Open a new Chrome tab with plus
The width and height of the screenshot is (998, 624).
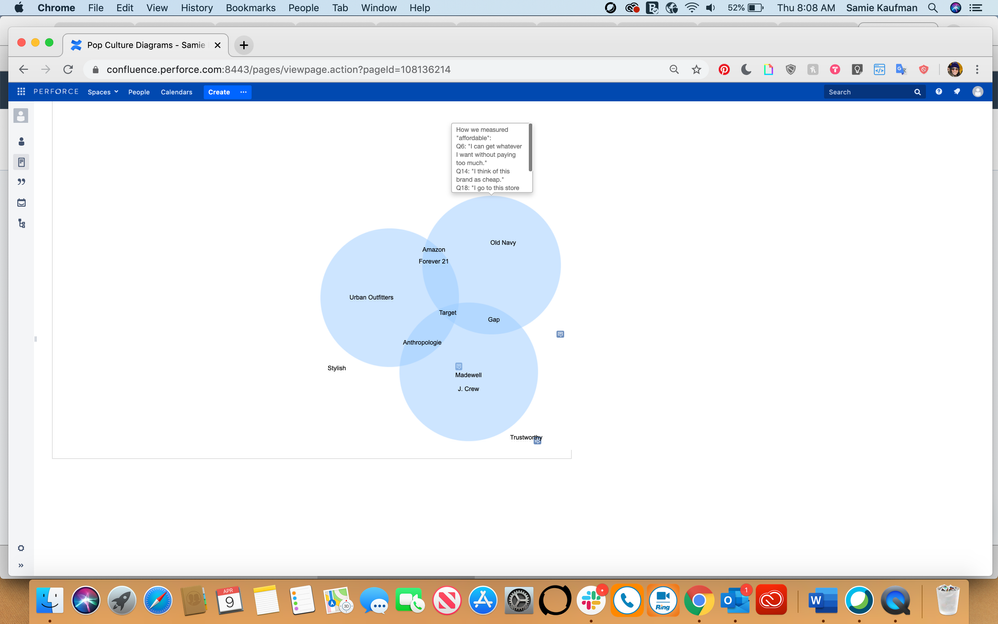click(244, 45)
